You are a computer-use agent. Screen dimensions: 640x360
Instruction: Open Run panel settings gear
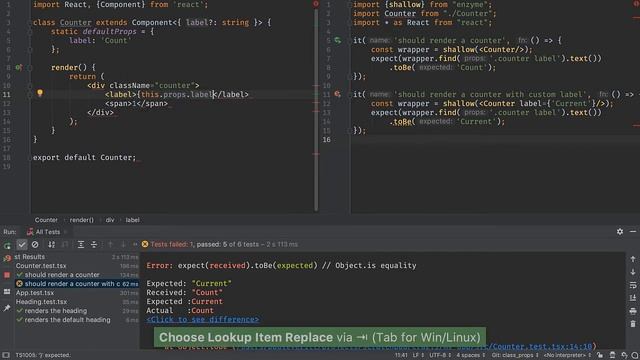pyautogui.click(x=620, y=231)
